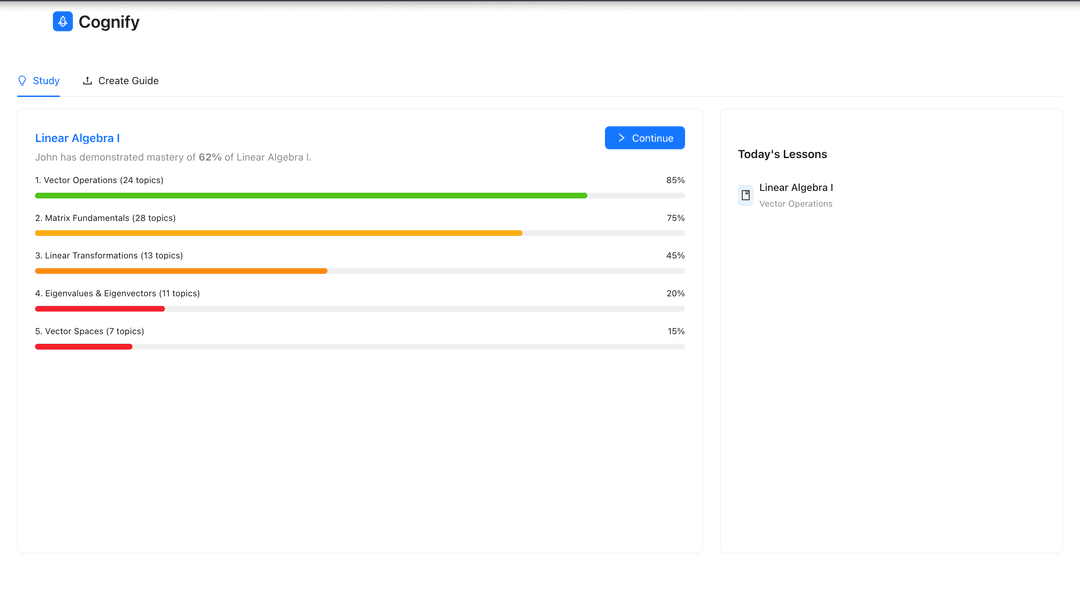1080x589 pixels.
Task: Click the Cognify brand name text
Action: pos(109,22)
